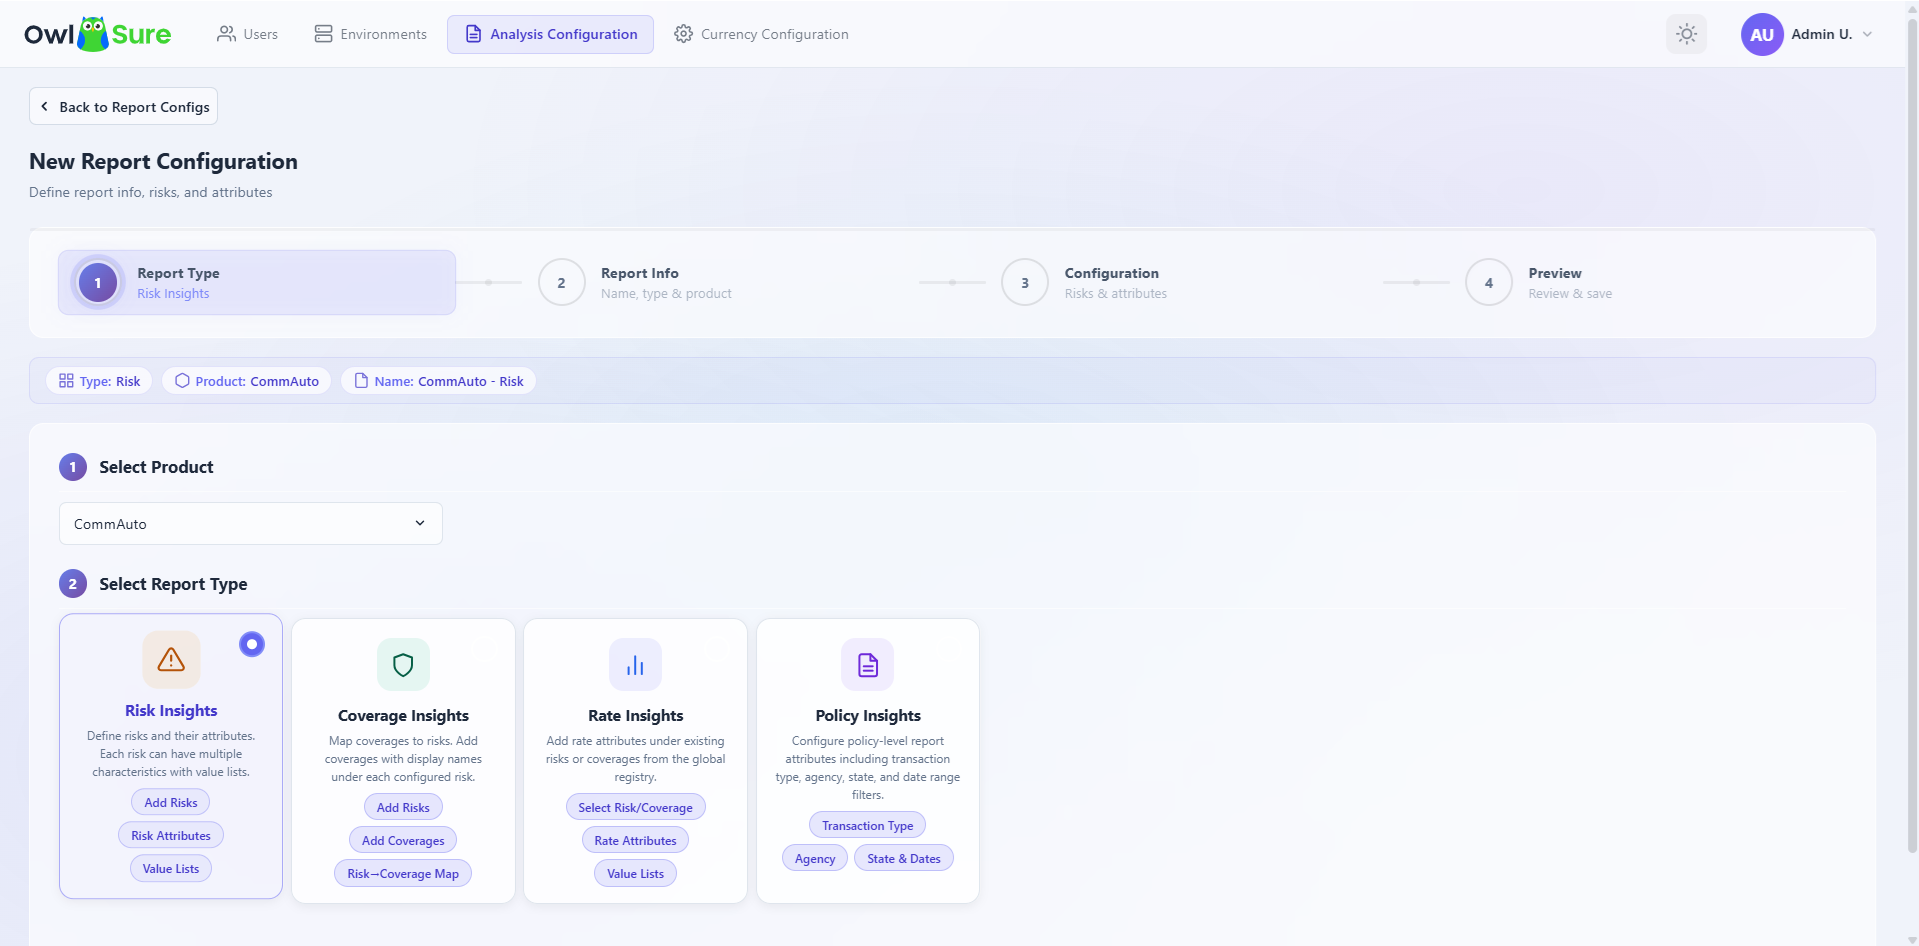Expand the Admin U. account menu chevron

click(1867, 34)
